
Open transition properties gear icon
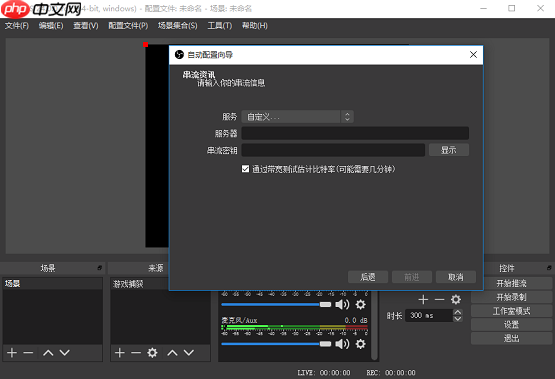point(456,300)
